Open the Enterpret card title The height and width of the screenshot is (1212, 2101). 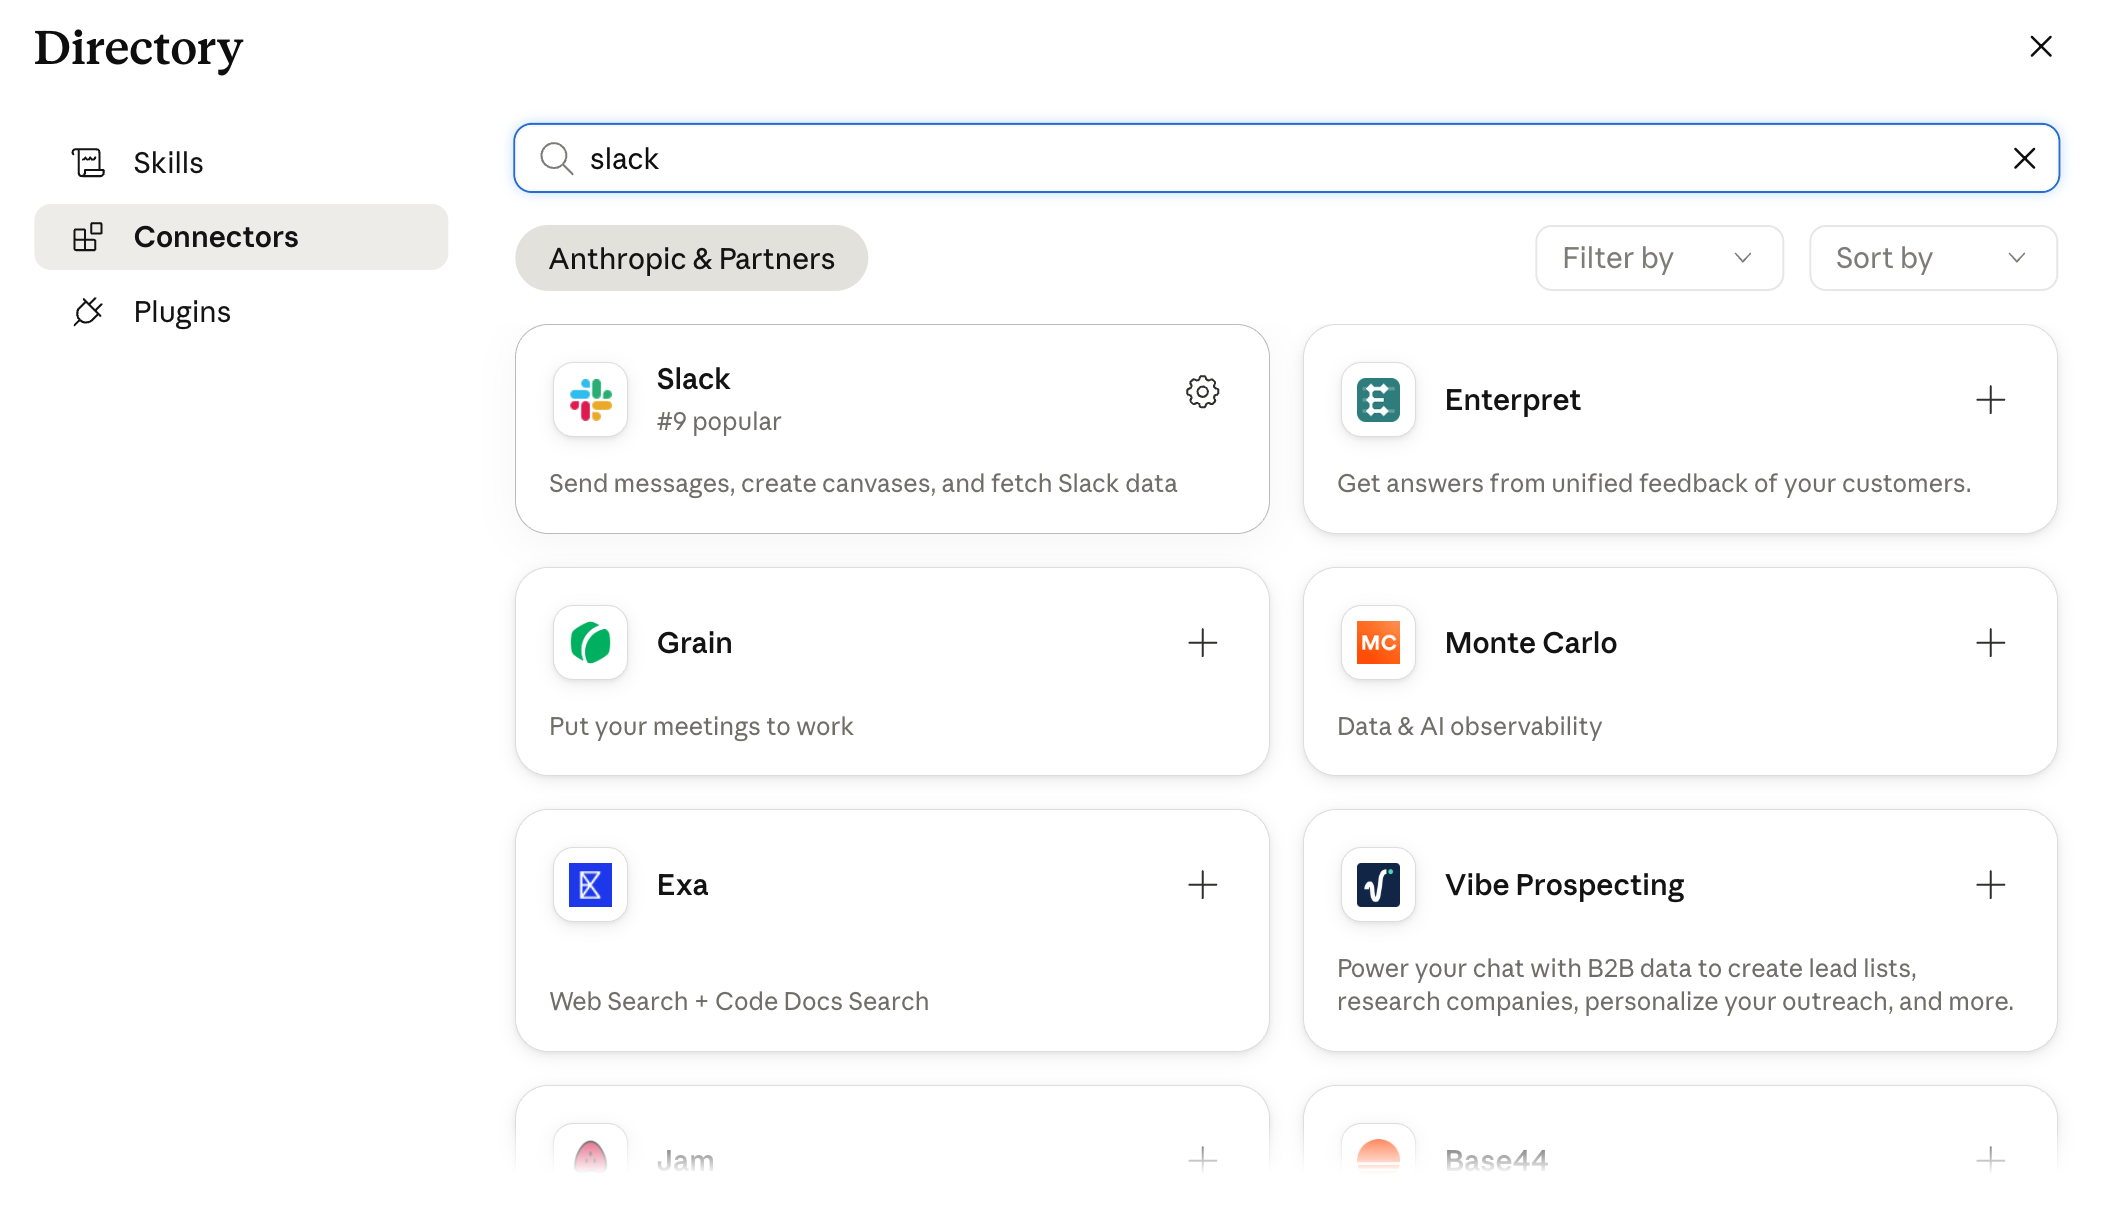click(x=1512, y=400)
